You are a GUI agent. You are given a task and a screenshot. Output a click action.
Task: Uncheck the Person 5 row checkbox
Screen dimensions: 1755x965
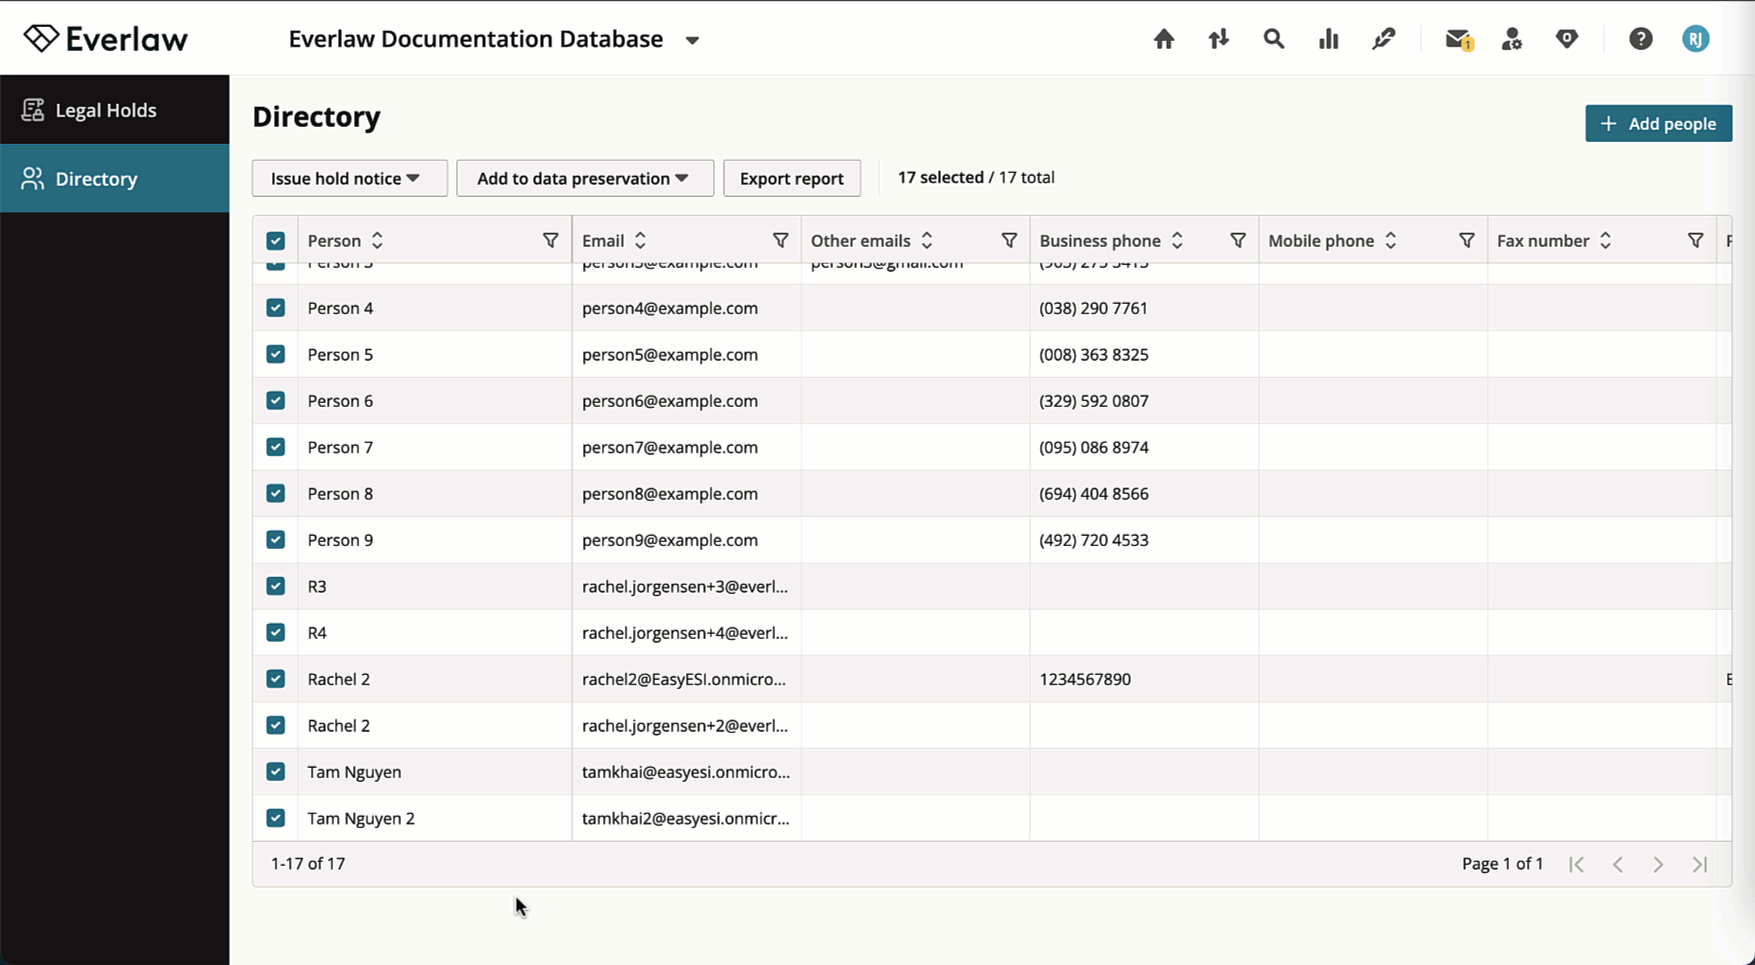point(276,354)
